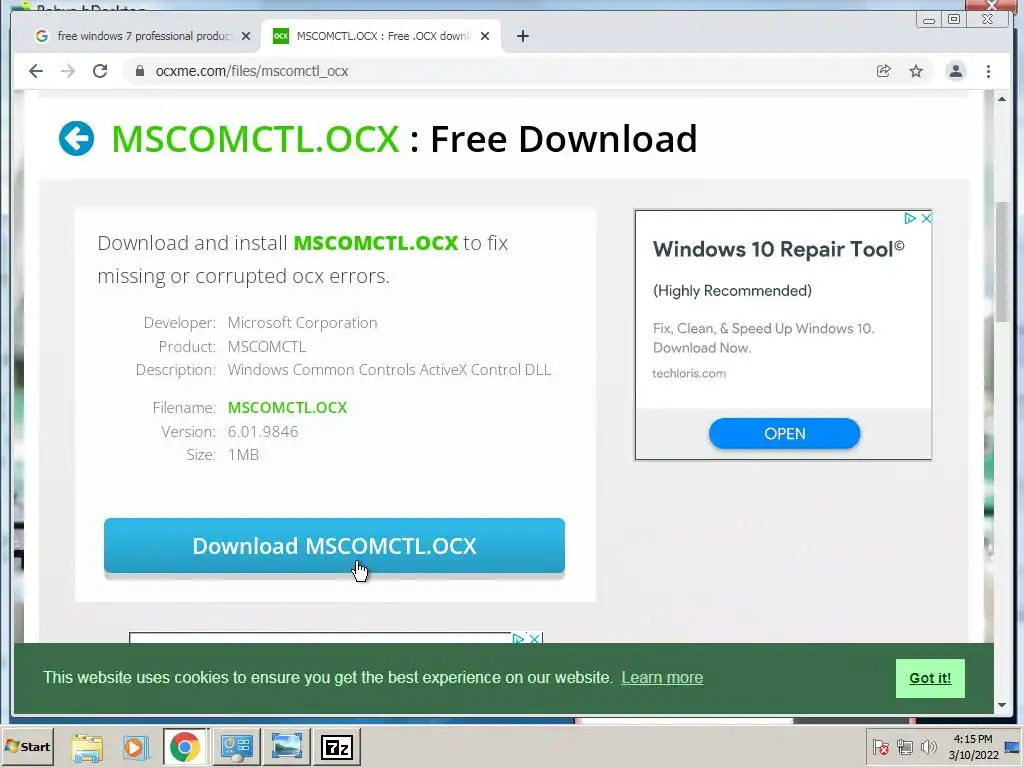The width and height of the screenshot is (1024, 768).
Task: Close the free windows 7 professional tab
Action: (246, 36)
